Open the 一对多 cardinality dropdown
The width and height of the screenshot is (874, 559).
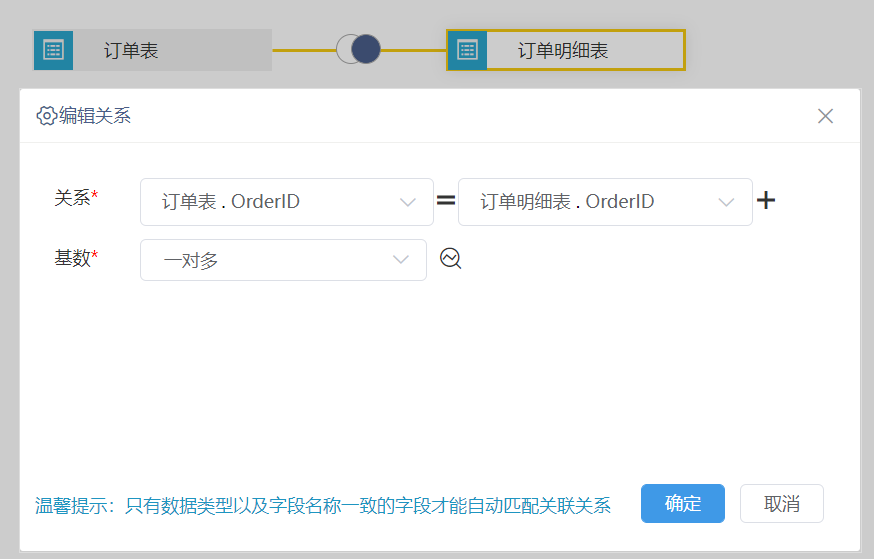tap(283, 260)
